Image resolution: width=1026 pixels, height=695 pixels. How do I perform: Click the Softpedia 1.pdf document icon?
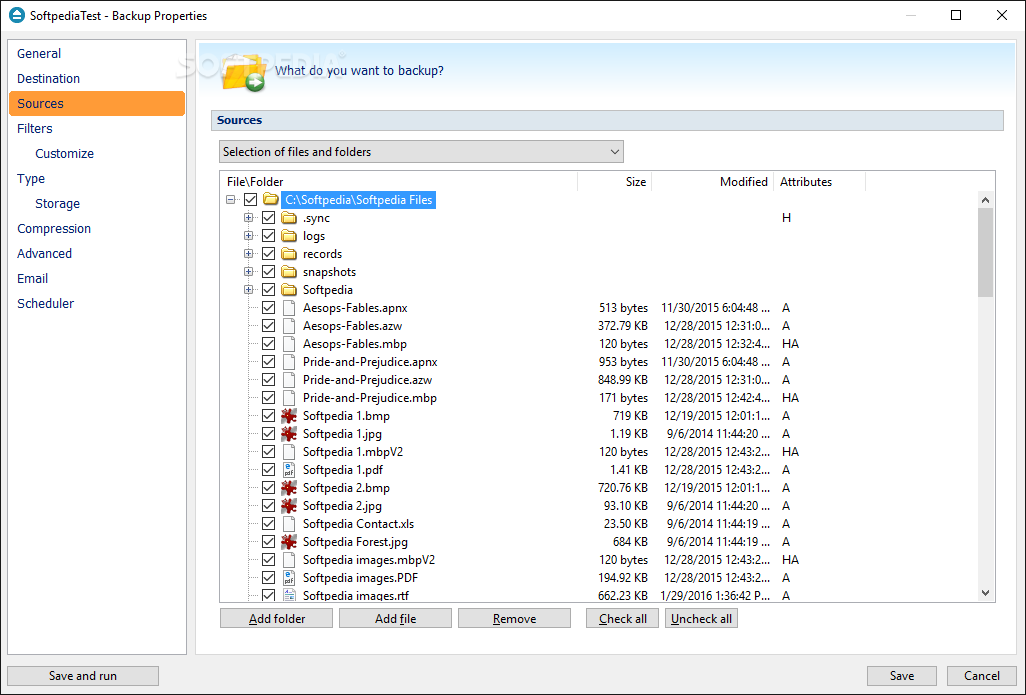point(289,470)
